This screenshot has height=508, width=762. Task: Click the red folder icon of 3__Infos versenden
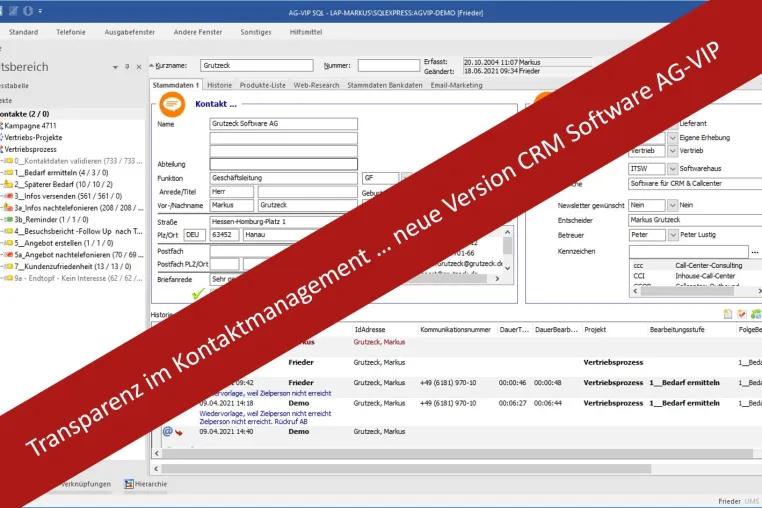click(8, 196)
